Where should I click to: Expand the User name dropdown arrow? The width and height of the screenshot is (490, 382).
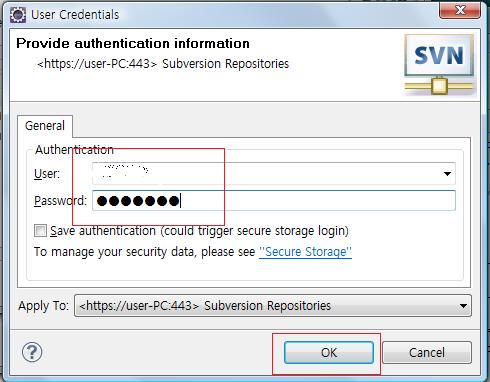(x=447, y=174)
